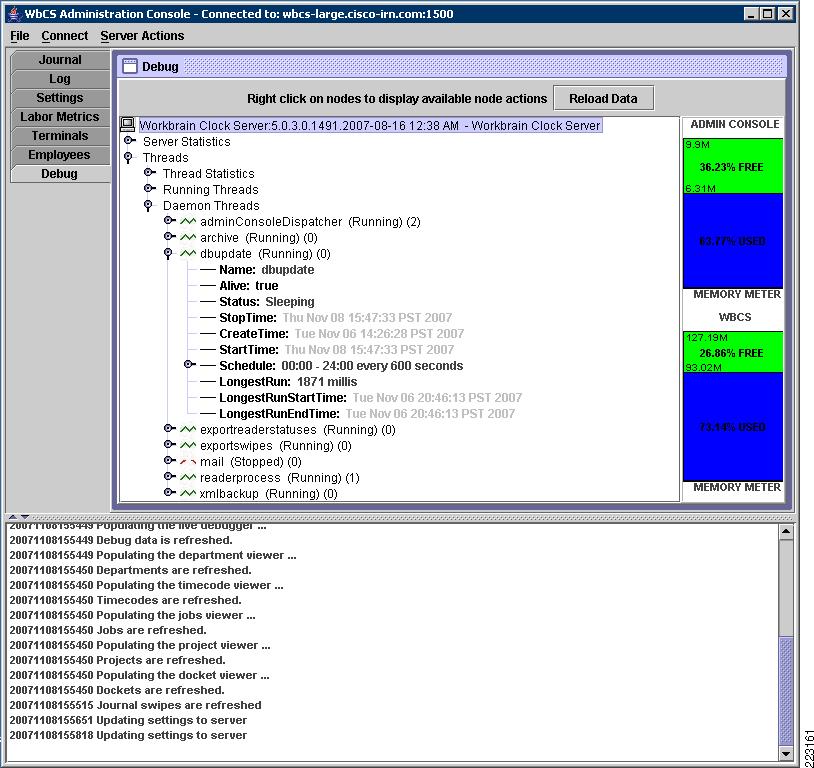
Task: Click the green wave icon of adminConsoleDispatcher
Action: click(188, 221)
